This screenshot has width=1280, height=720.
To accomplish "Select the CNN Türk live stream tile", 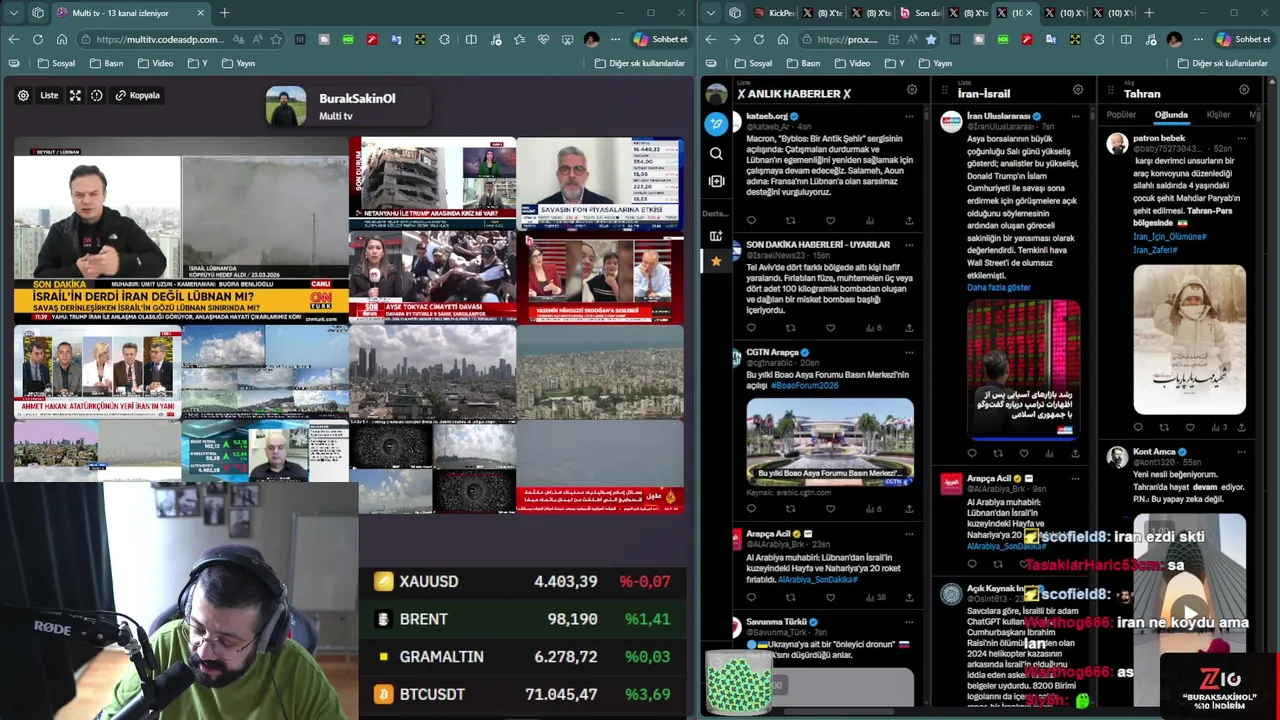I will tap(181, 231).
